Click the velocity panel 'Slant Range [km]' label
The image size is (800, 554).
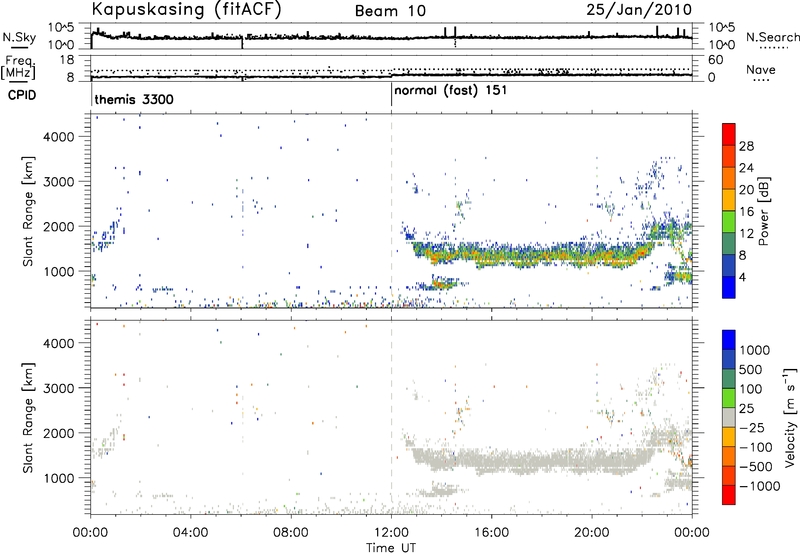(28, 417)
